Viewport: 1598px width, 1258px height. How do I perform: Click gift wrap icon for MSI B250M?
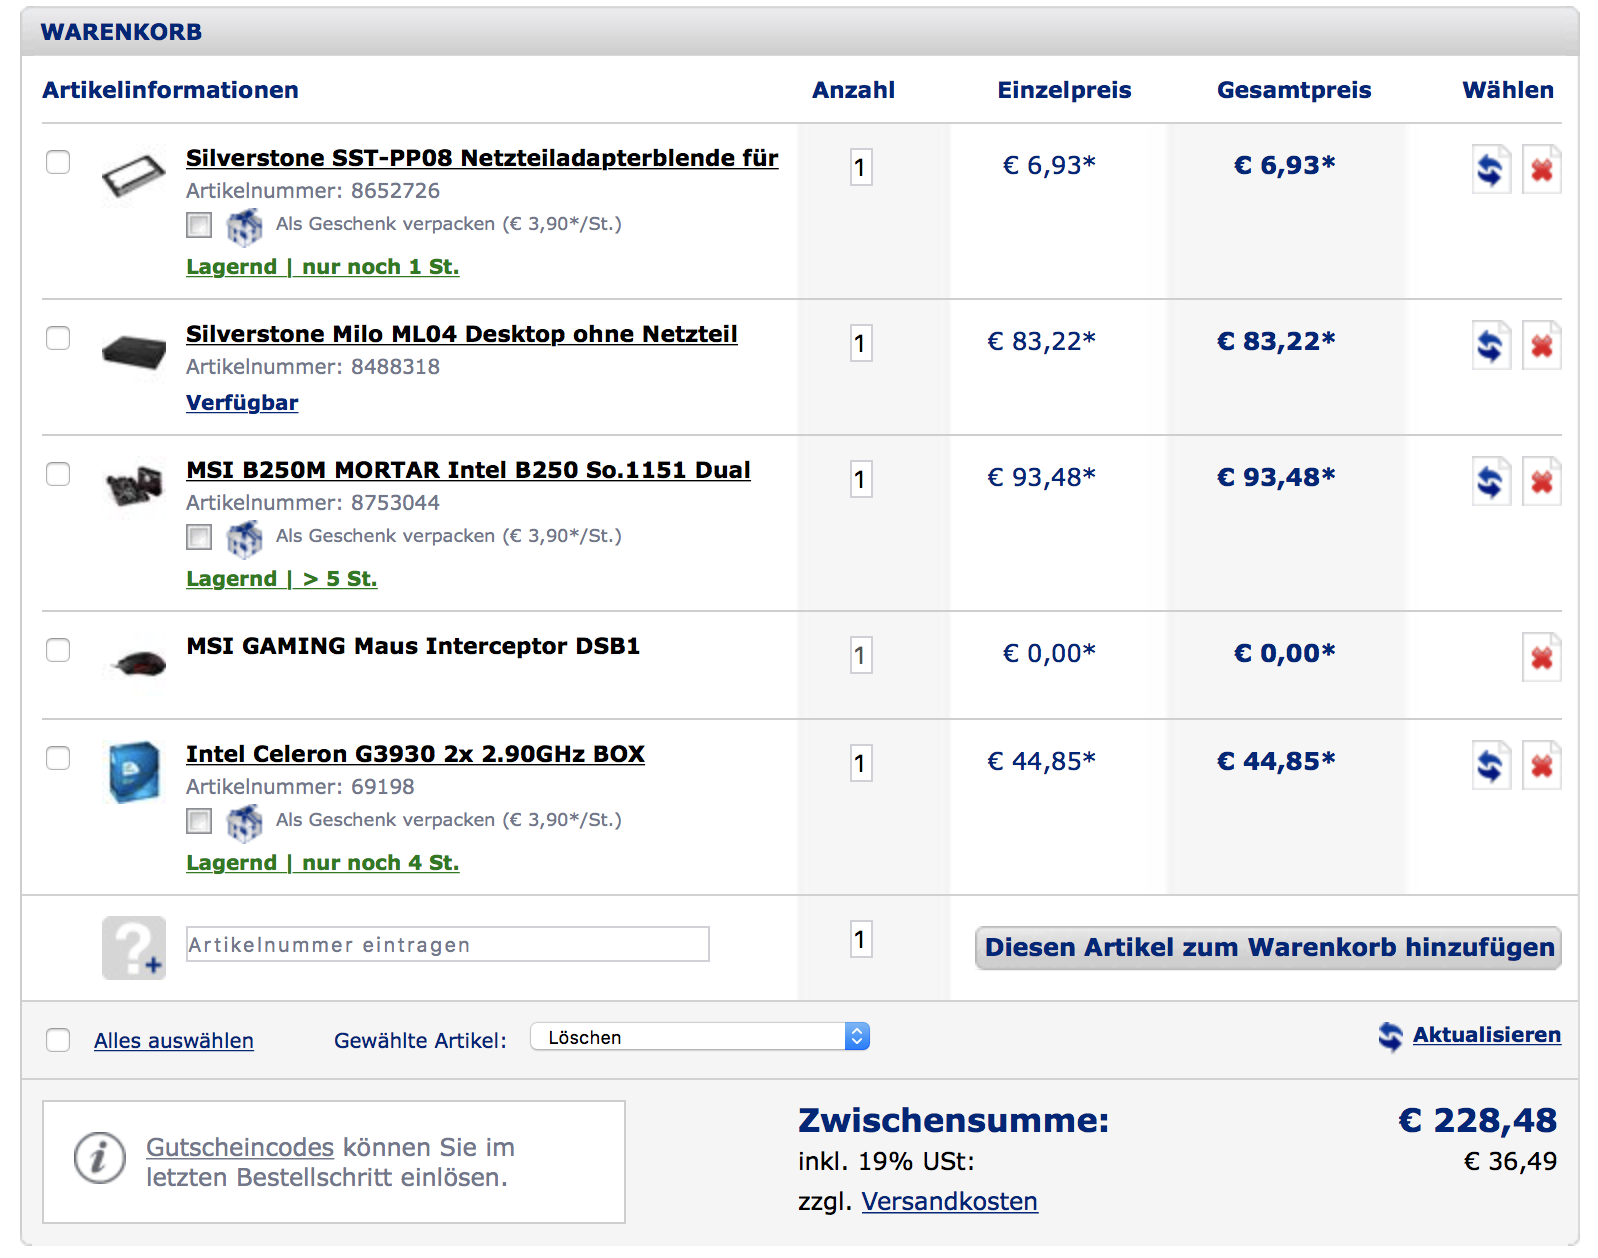point(244,538)
